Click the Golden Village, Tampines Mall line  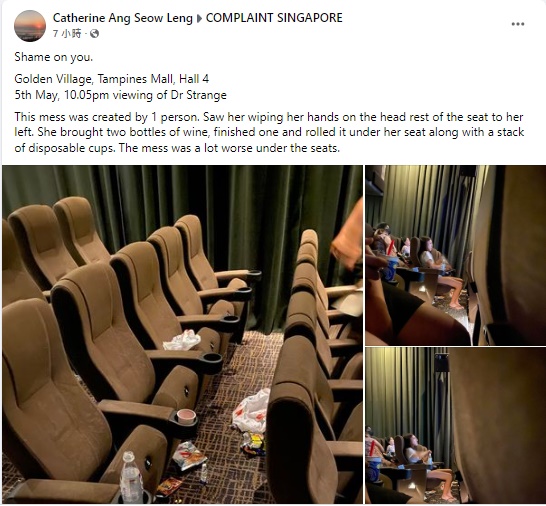coord(111,79)
